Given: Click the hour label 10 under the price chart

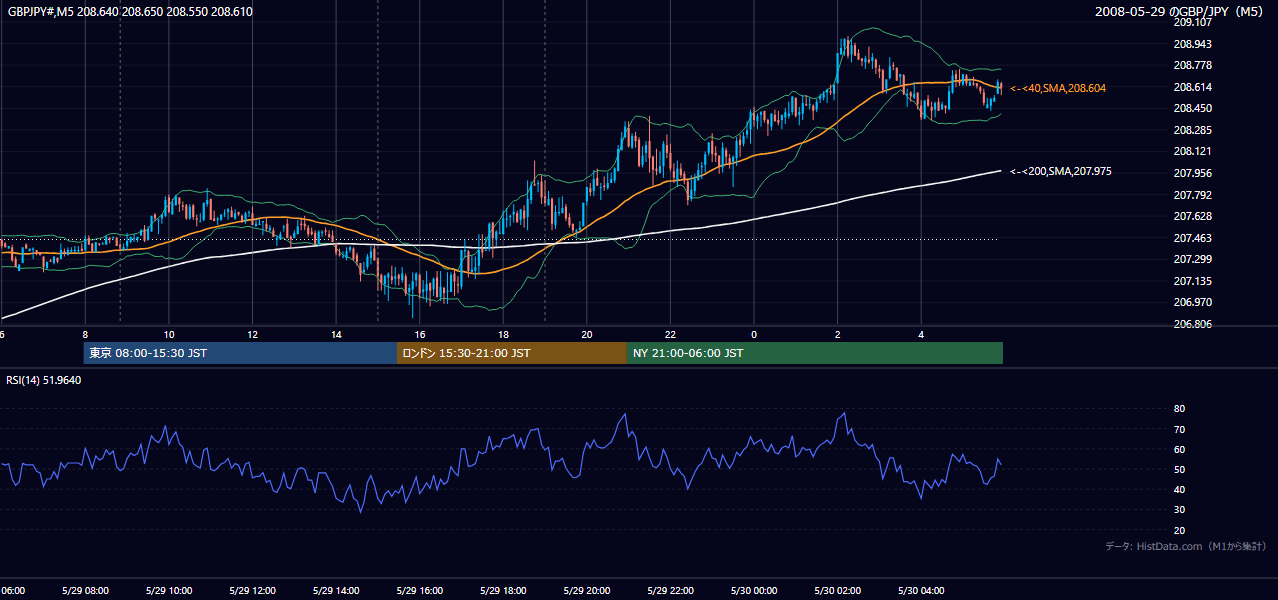Looking at the screenshot, I should click(x=169, y=334).
